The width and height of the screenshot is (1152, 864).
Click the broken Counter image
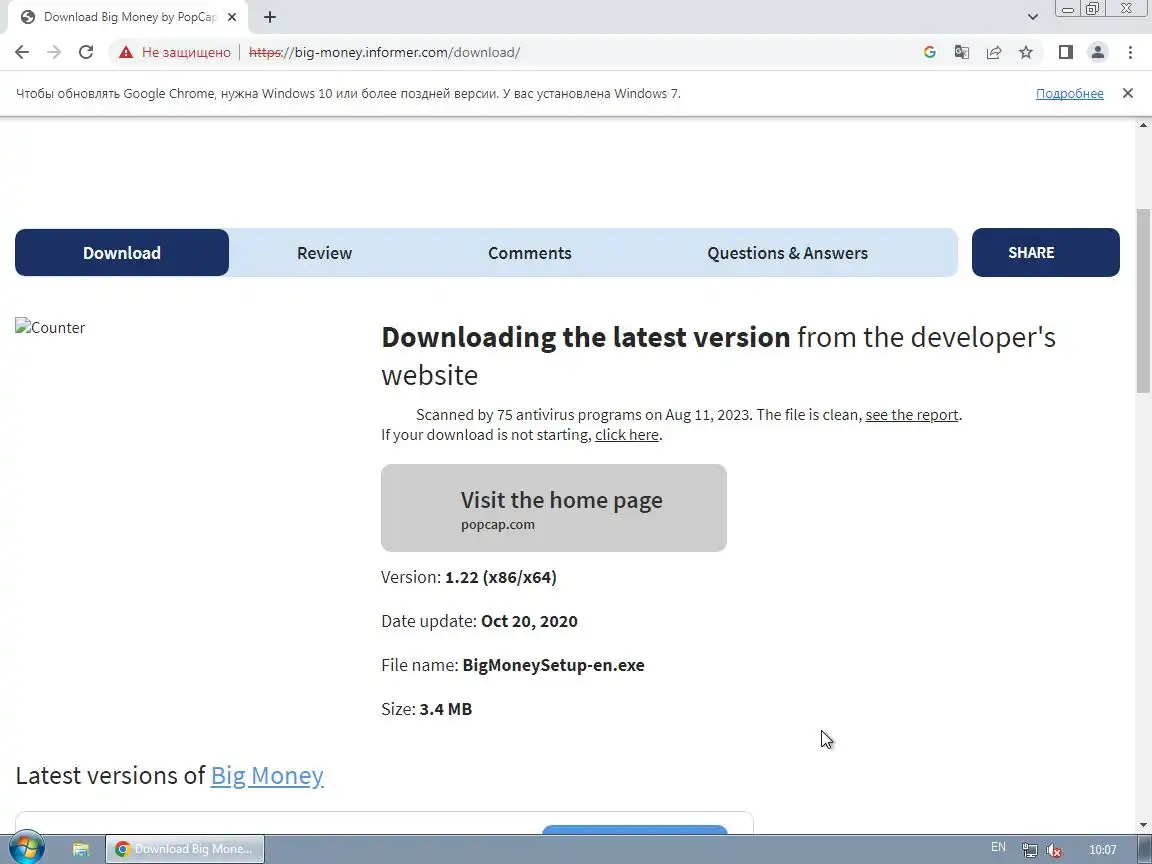pos(50,328)
